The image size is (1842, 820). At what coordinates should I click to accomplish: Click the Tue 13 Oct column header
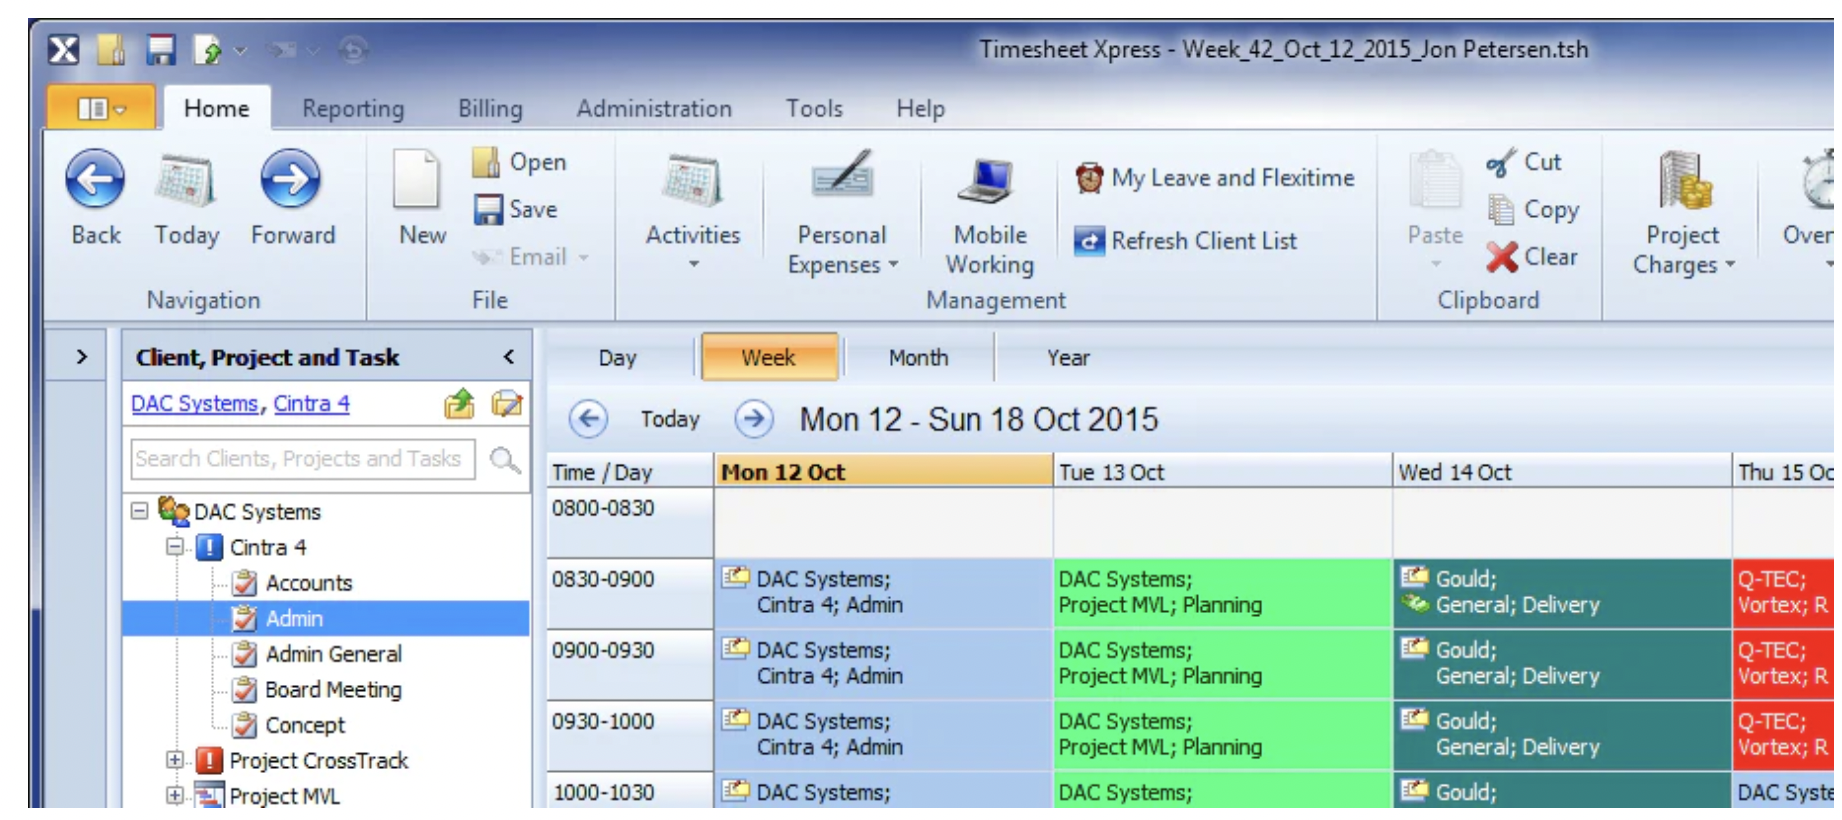pyautogui.click(x=1222, y=471)
